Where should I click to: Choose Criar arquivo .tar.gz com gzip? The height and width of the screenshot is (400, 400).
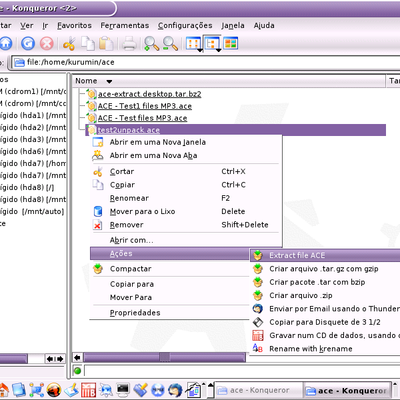tap(325, 269)
